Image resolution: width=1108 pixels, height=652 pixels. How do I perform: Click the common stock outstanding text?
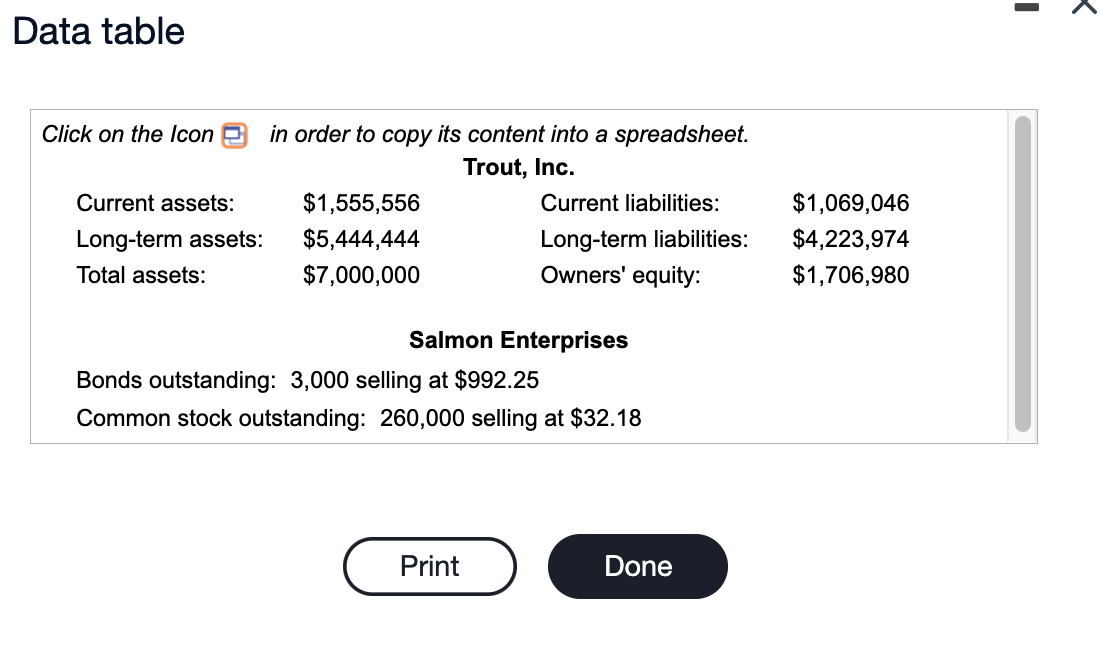click(358, 418)
